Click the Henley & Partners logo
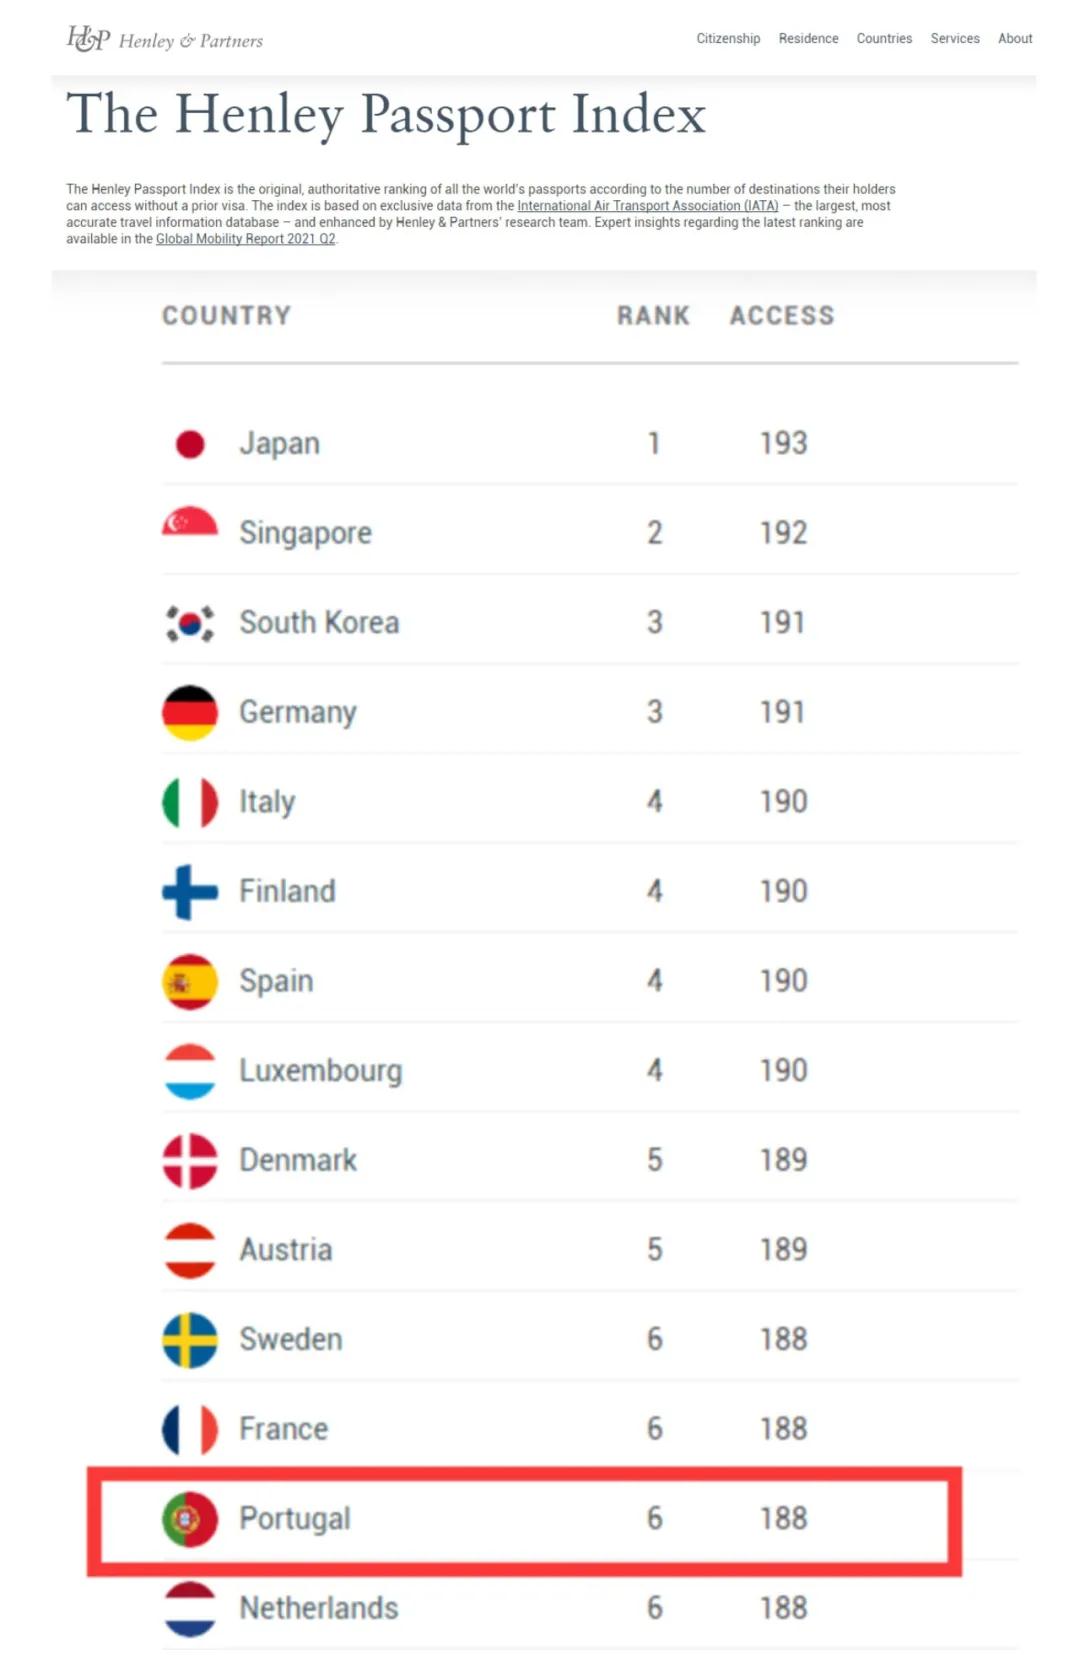Image resolution: width=1080 pixels, height=1655 pixels. click(x=164, y=39)
